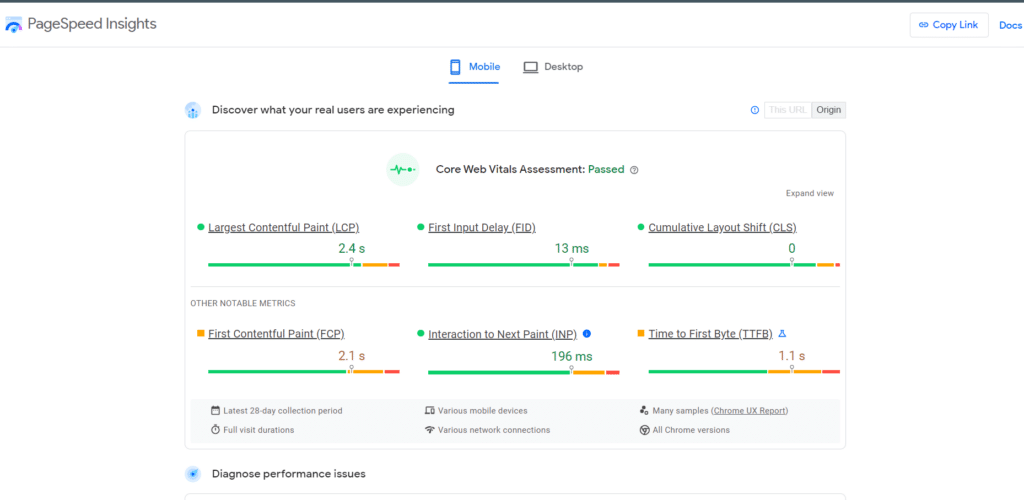Click the 2.1 s FCP value
This screenshot has height=500, width=1024.
pyautogui.click(x=351, y=356)
